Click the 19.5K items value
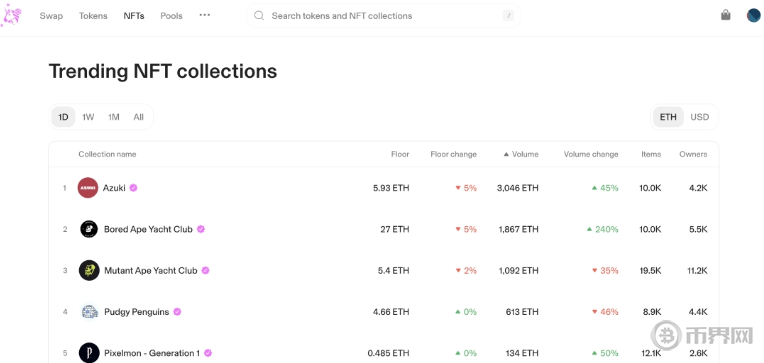764x363 pixels. click(x=650, y=270)
